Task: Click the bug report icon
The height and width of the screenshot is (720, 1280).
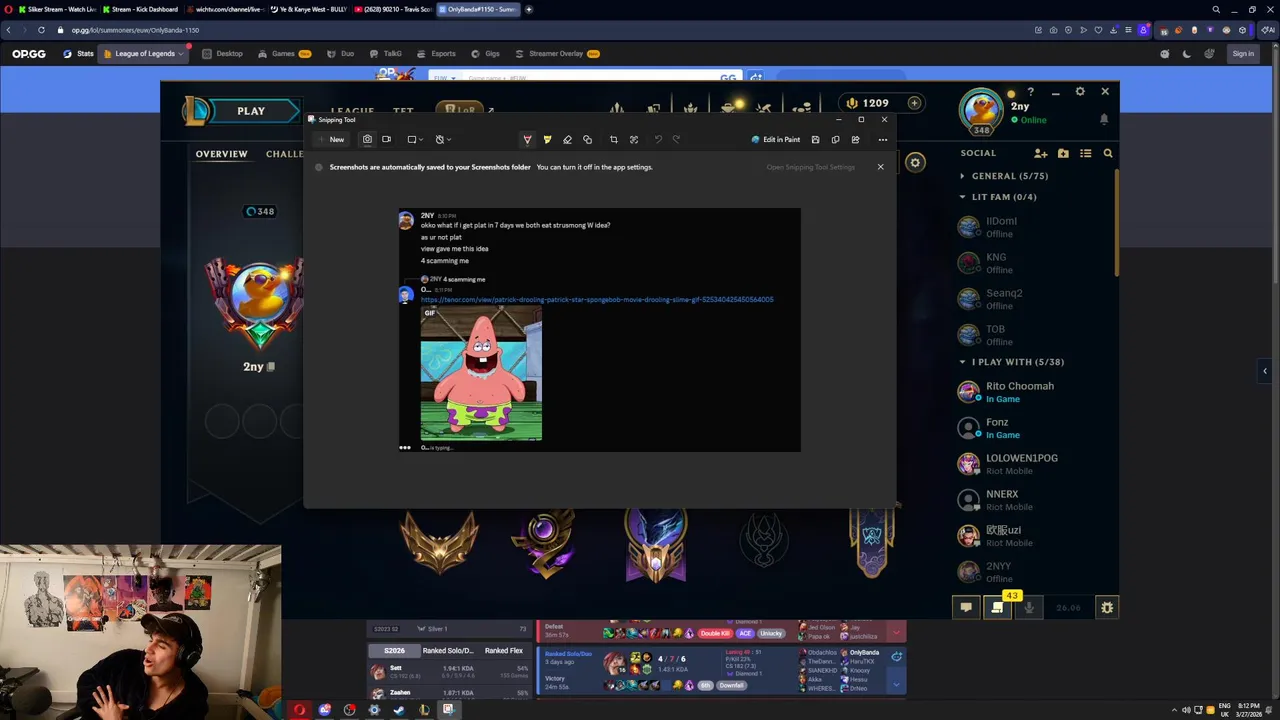Action: pyautogui.click(x=1107, y=607)
